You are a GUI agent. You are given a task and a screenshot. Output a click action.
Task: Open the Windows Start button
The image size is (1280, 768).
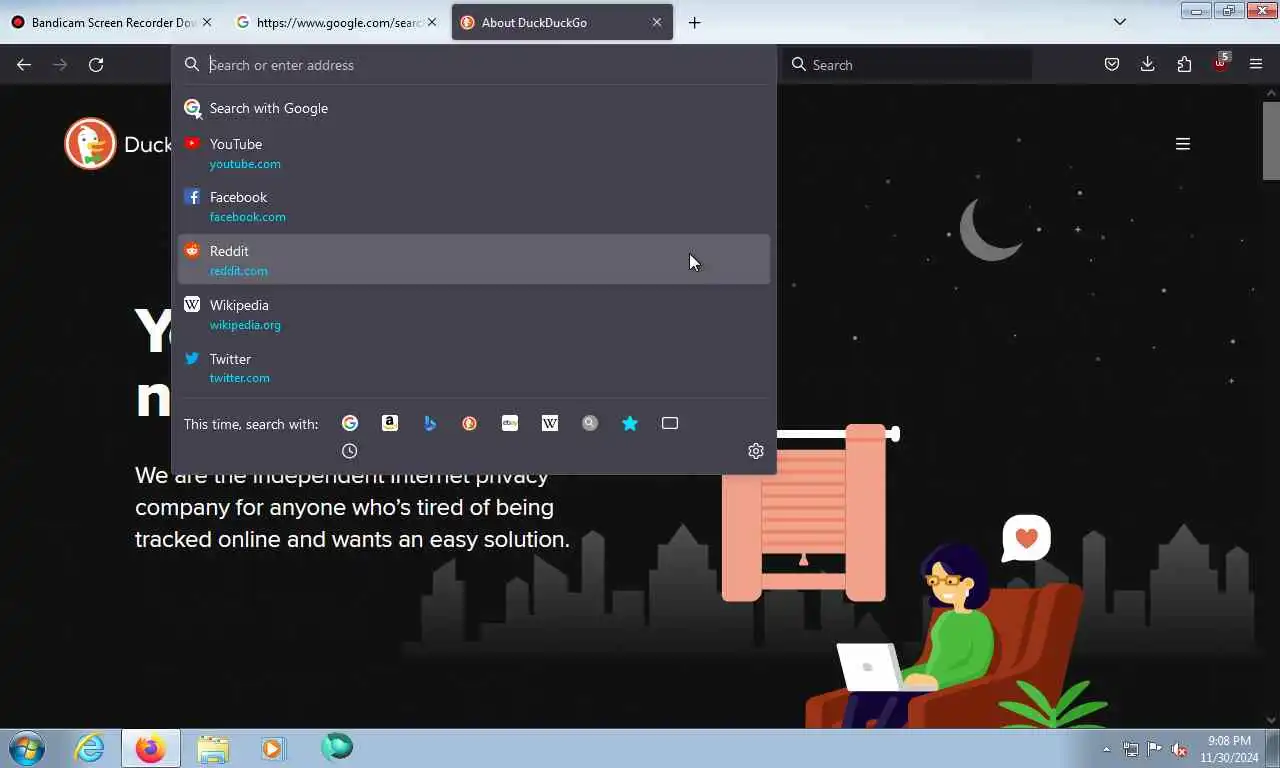pos(26,748)
